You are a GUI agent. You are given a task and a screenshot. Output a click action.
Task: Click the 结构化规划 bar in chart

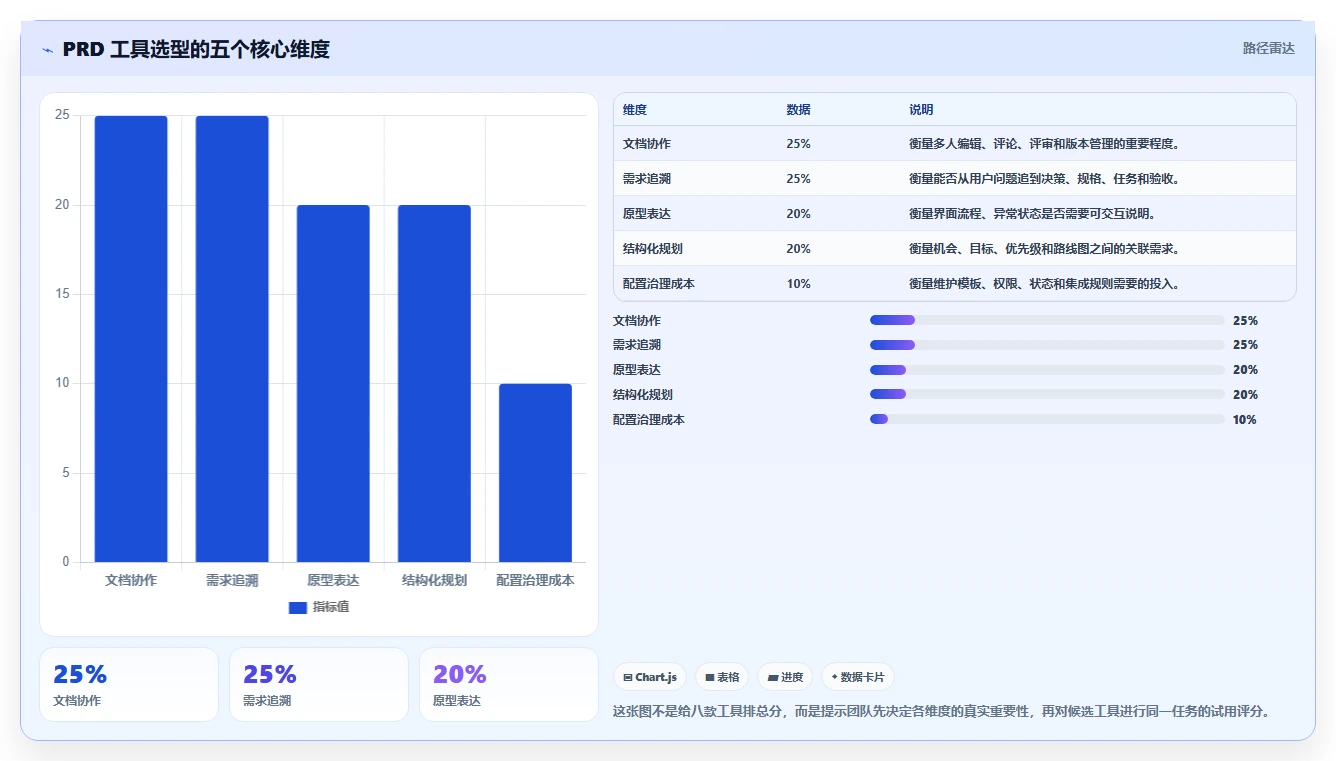[x=434, y=383]
